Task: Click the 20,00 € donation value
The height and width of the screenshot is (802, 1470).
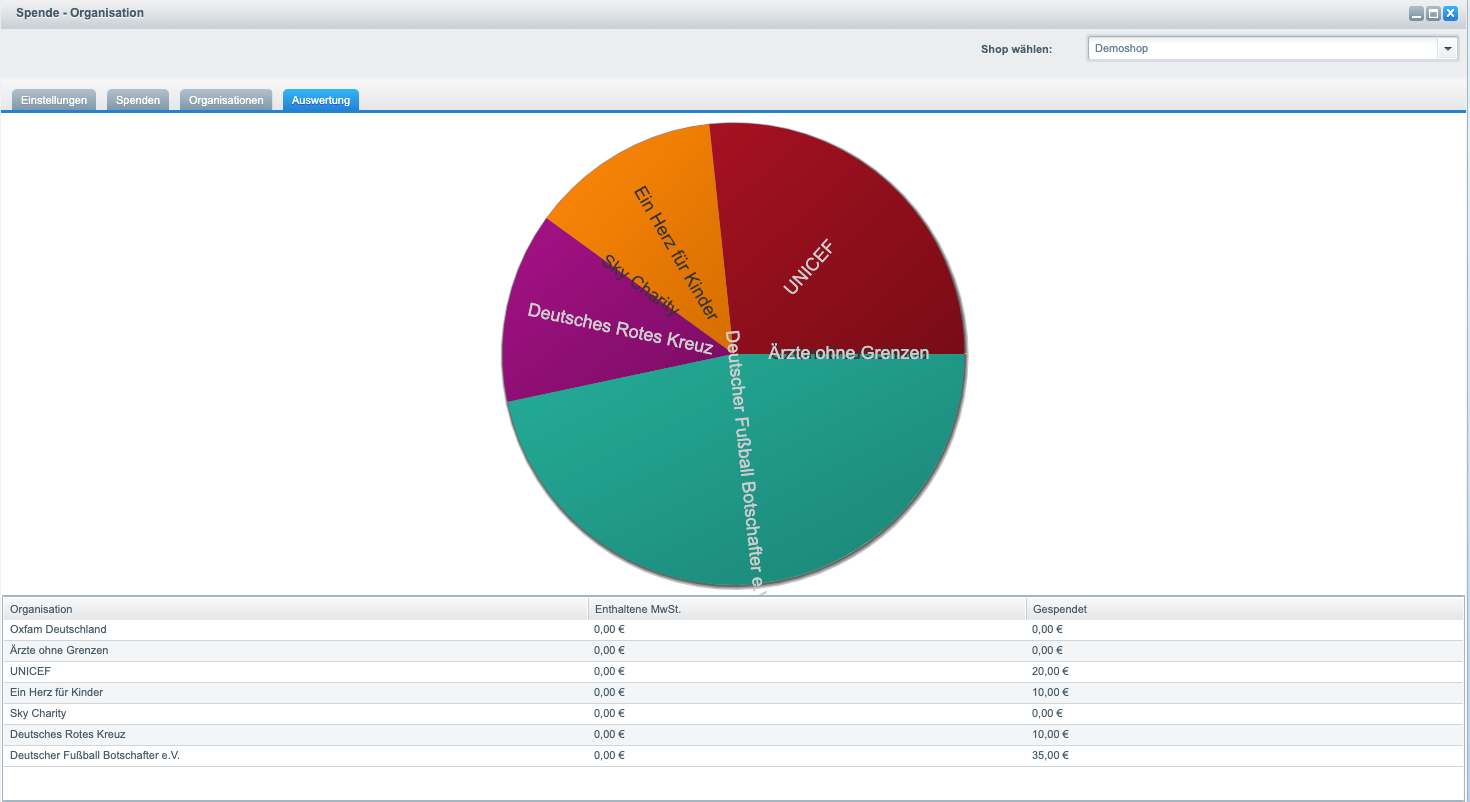Action: click(x=1050, y=672)
